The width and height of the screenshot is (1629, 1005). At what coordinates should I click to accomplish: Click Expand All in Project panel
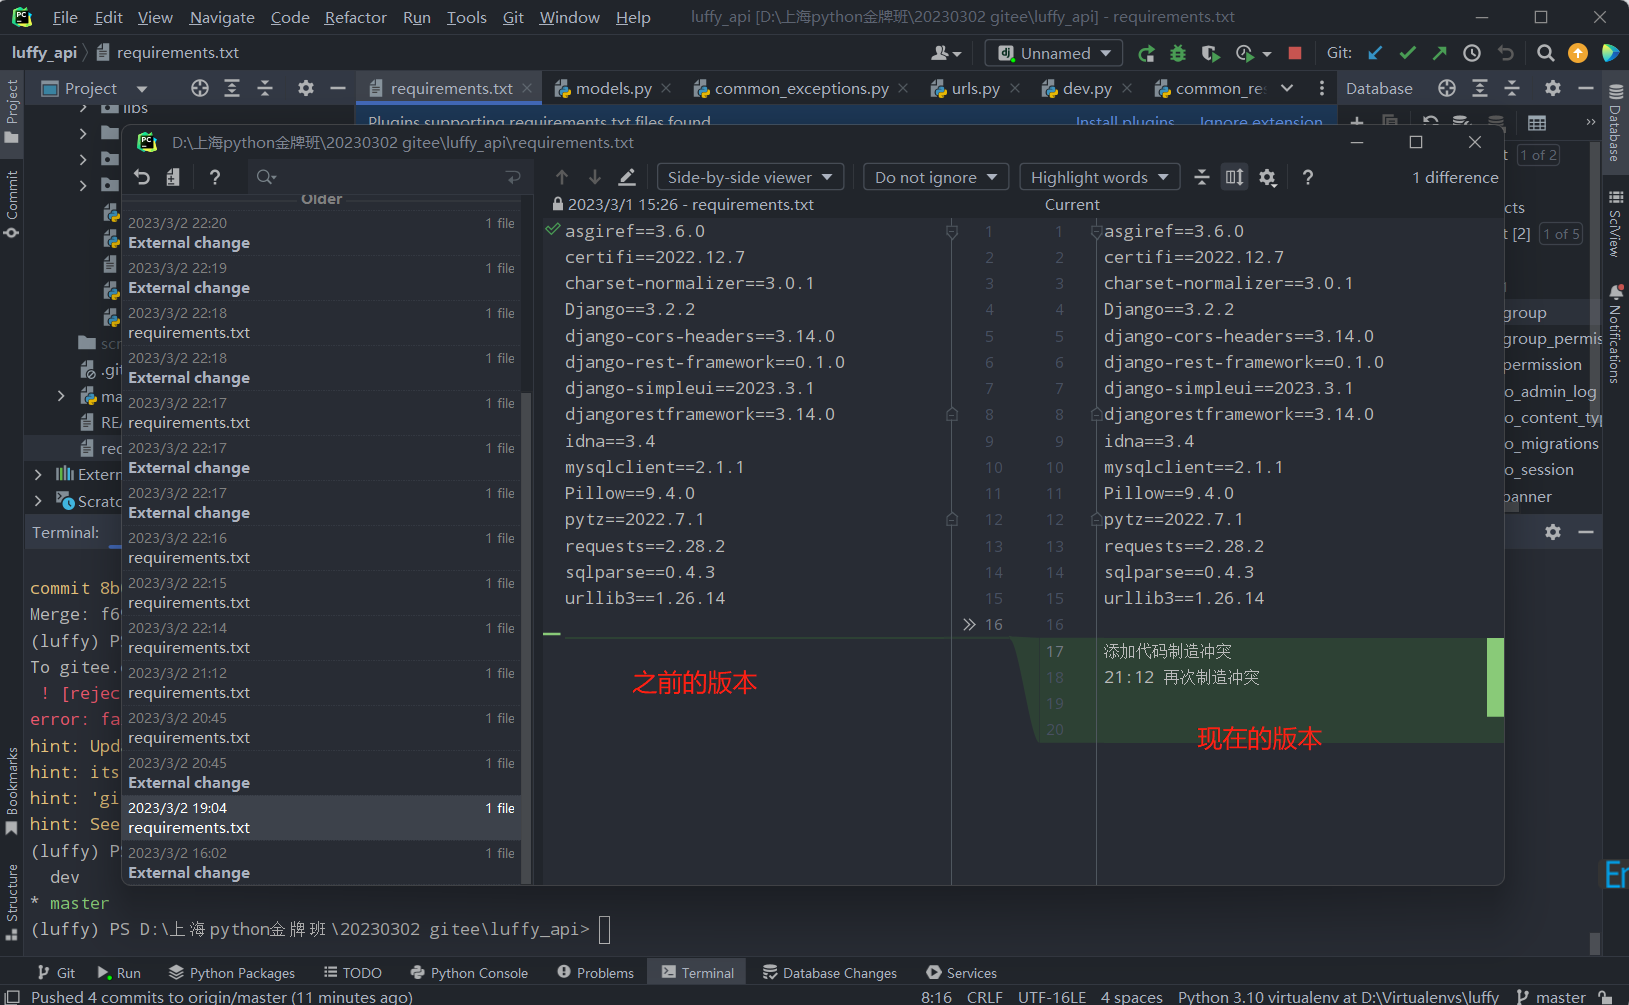pyautogui.click(x=232, y=88)
